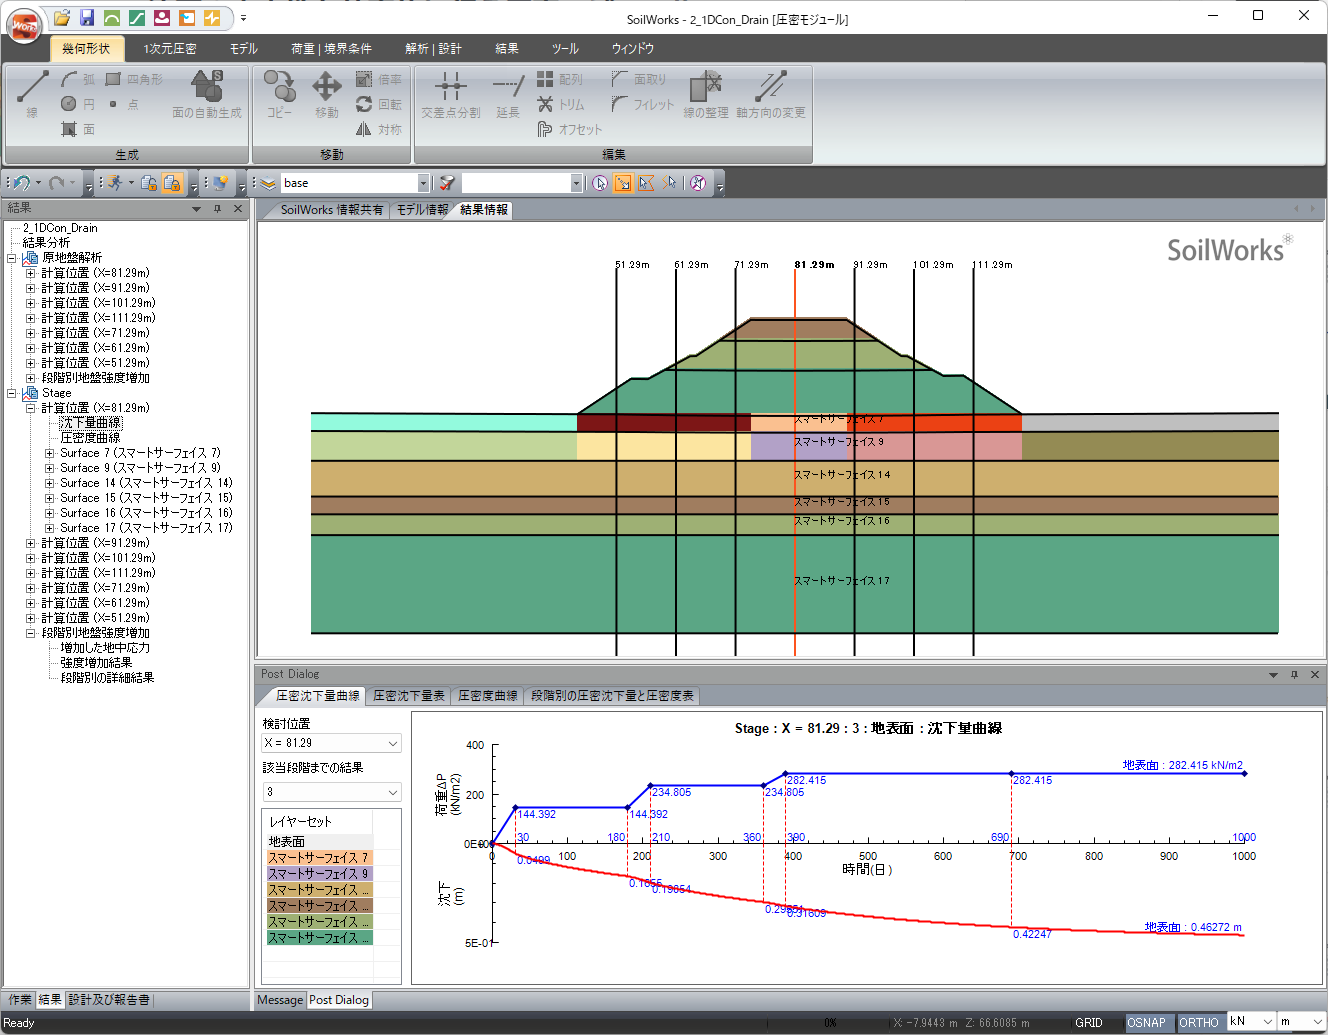Screen dimensions: 1328x1035
Task: Open the SoilWorks application menu orb
Action: pyautogui.click(x=23, y=25)
